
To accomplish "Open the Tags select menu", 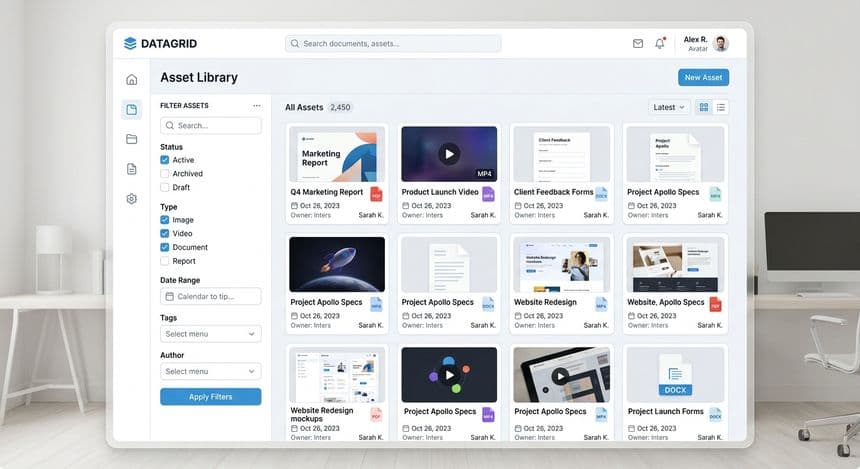I will pyautogui.click(x=211, y=334).
